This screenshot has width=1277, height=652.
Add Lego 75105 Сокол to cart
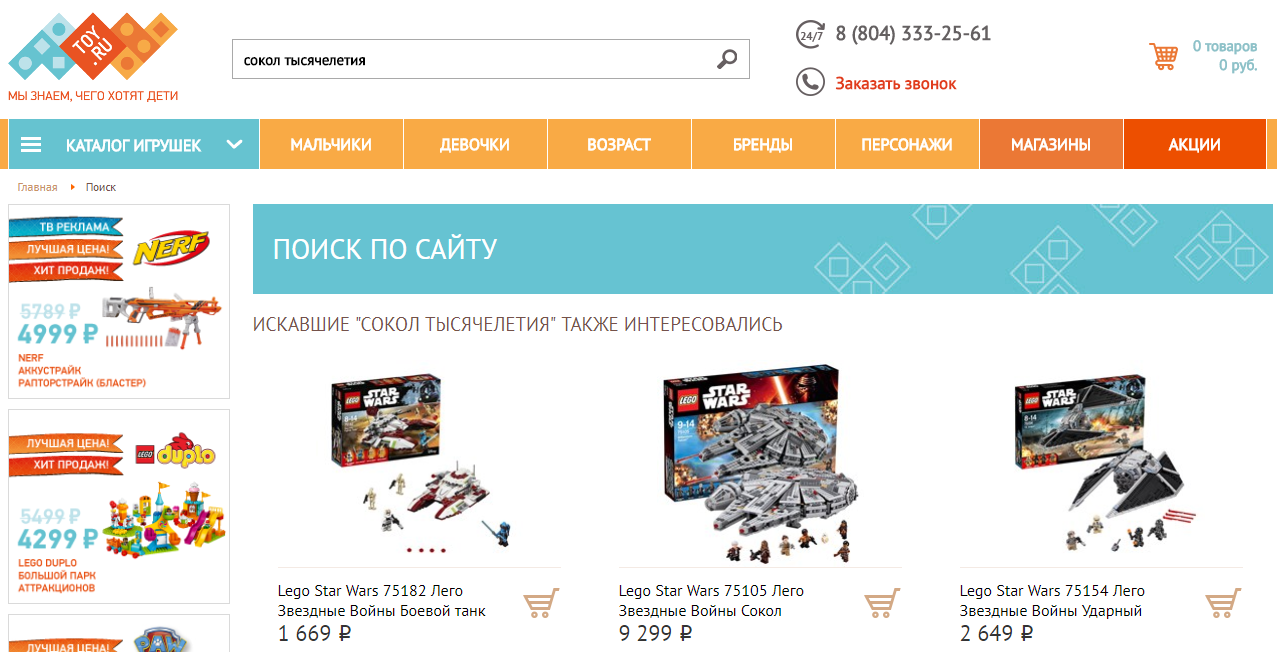click(882, 603)
